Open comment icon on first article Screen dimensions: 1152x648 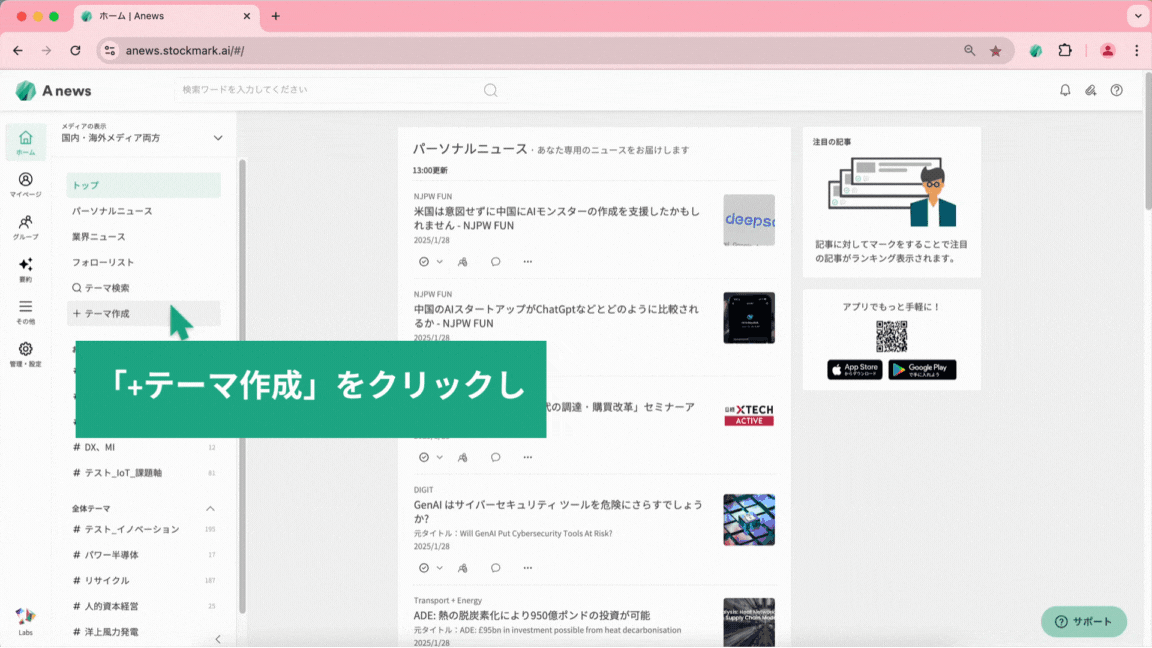[495, 262]
